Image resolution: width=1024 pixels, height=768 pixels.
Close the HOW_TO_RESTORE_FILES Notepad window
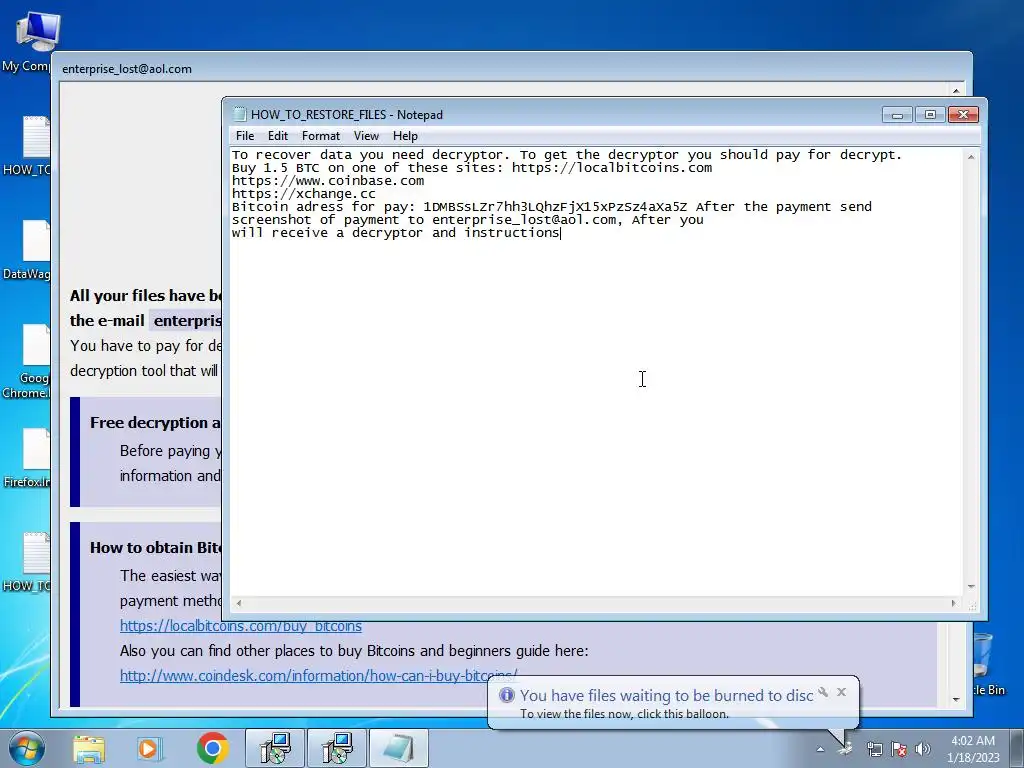(963, 115)
